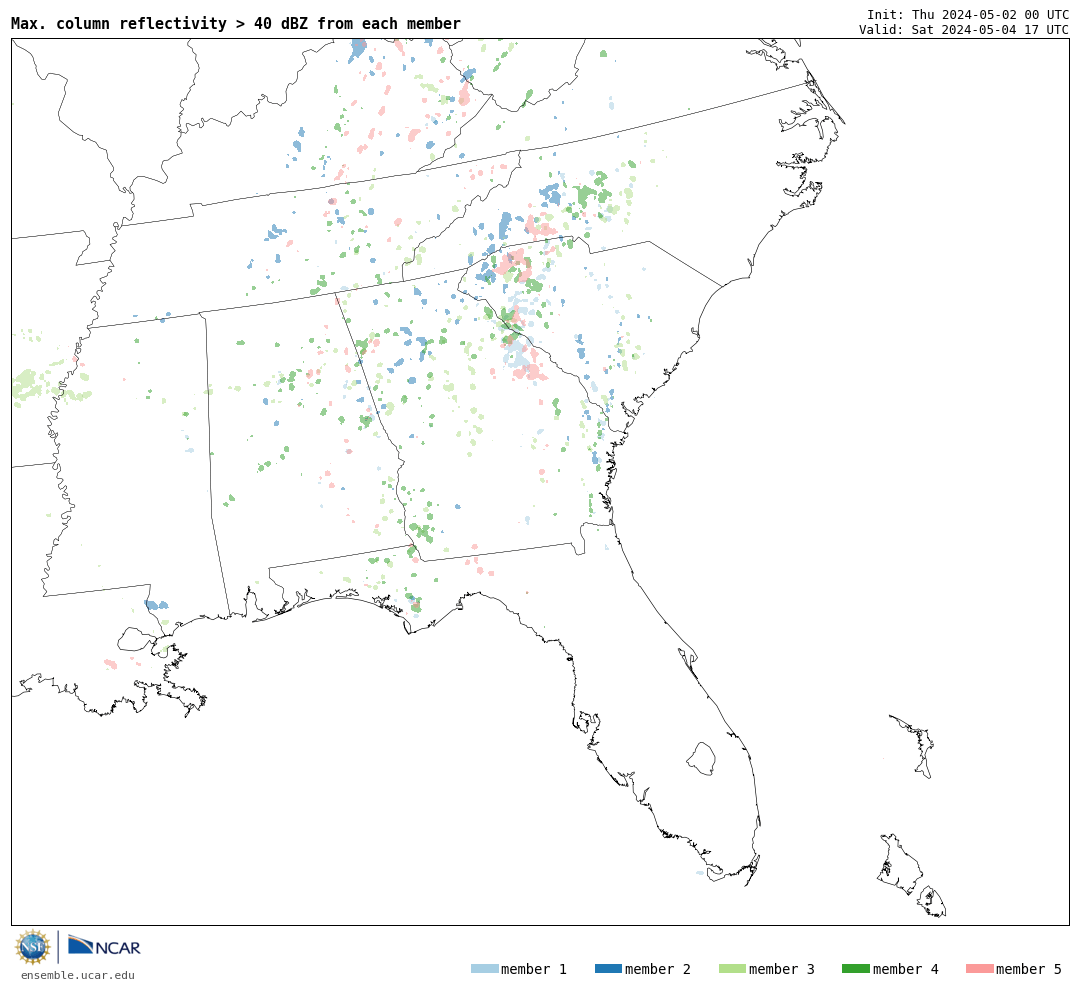The width and height of the screenshot is (1080, 988).
Task: Click the NSF logo icon
Action: pyautogui.click(x=32, y=947)
